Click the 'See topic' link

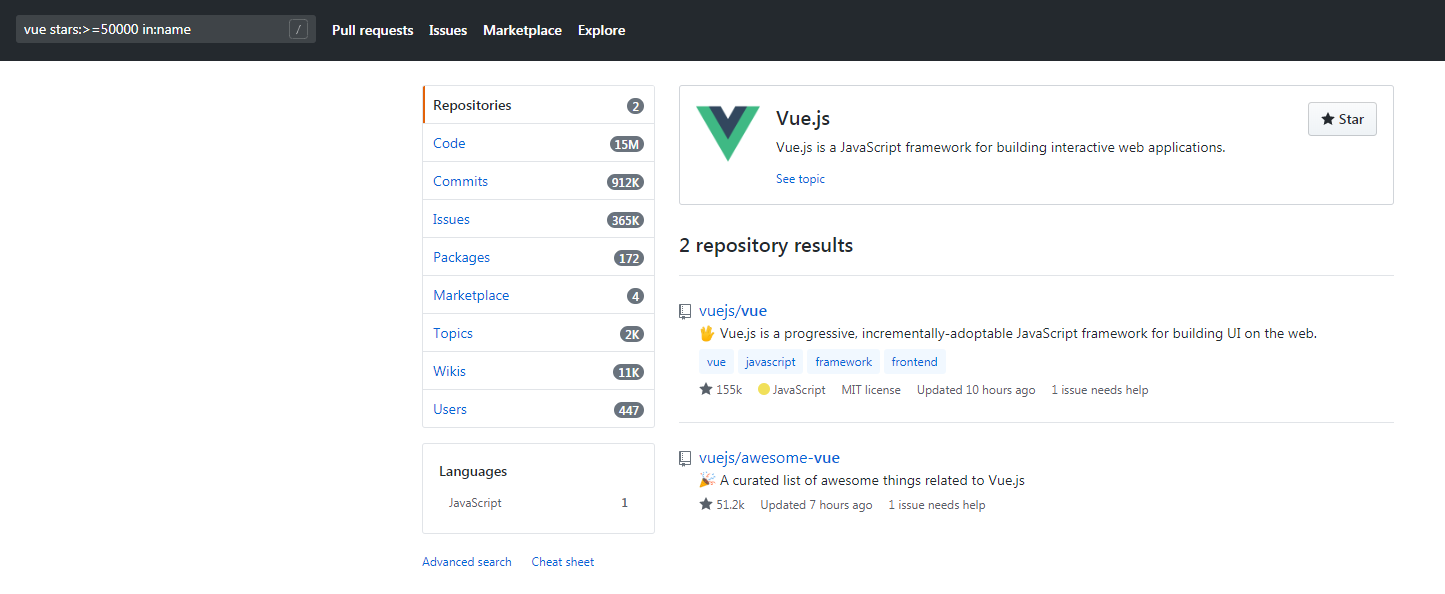tap(800, 179)
